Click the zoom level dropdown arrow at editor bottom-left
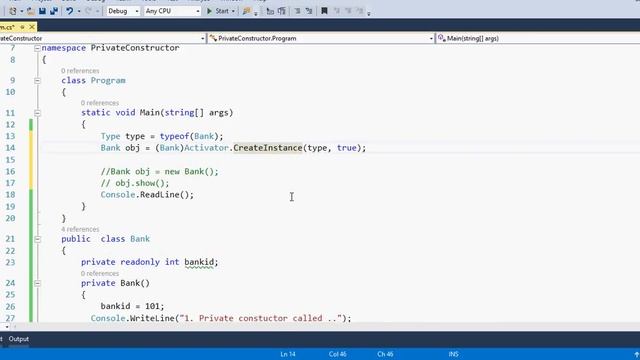Image resolution: width=640 pixels, height=360 pixels. pos(7,327)
